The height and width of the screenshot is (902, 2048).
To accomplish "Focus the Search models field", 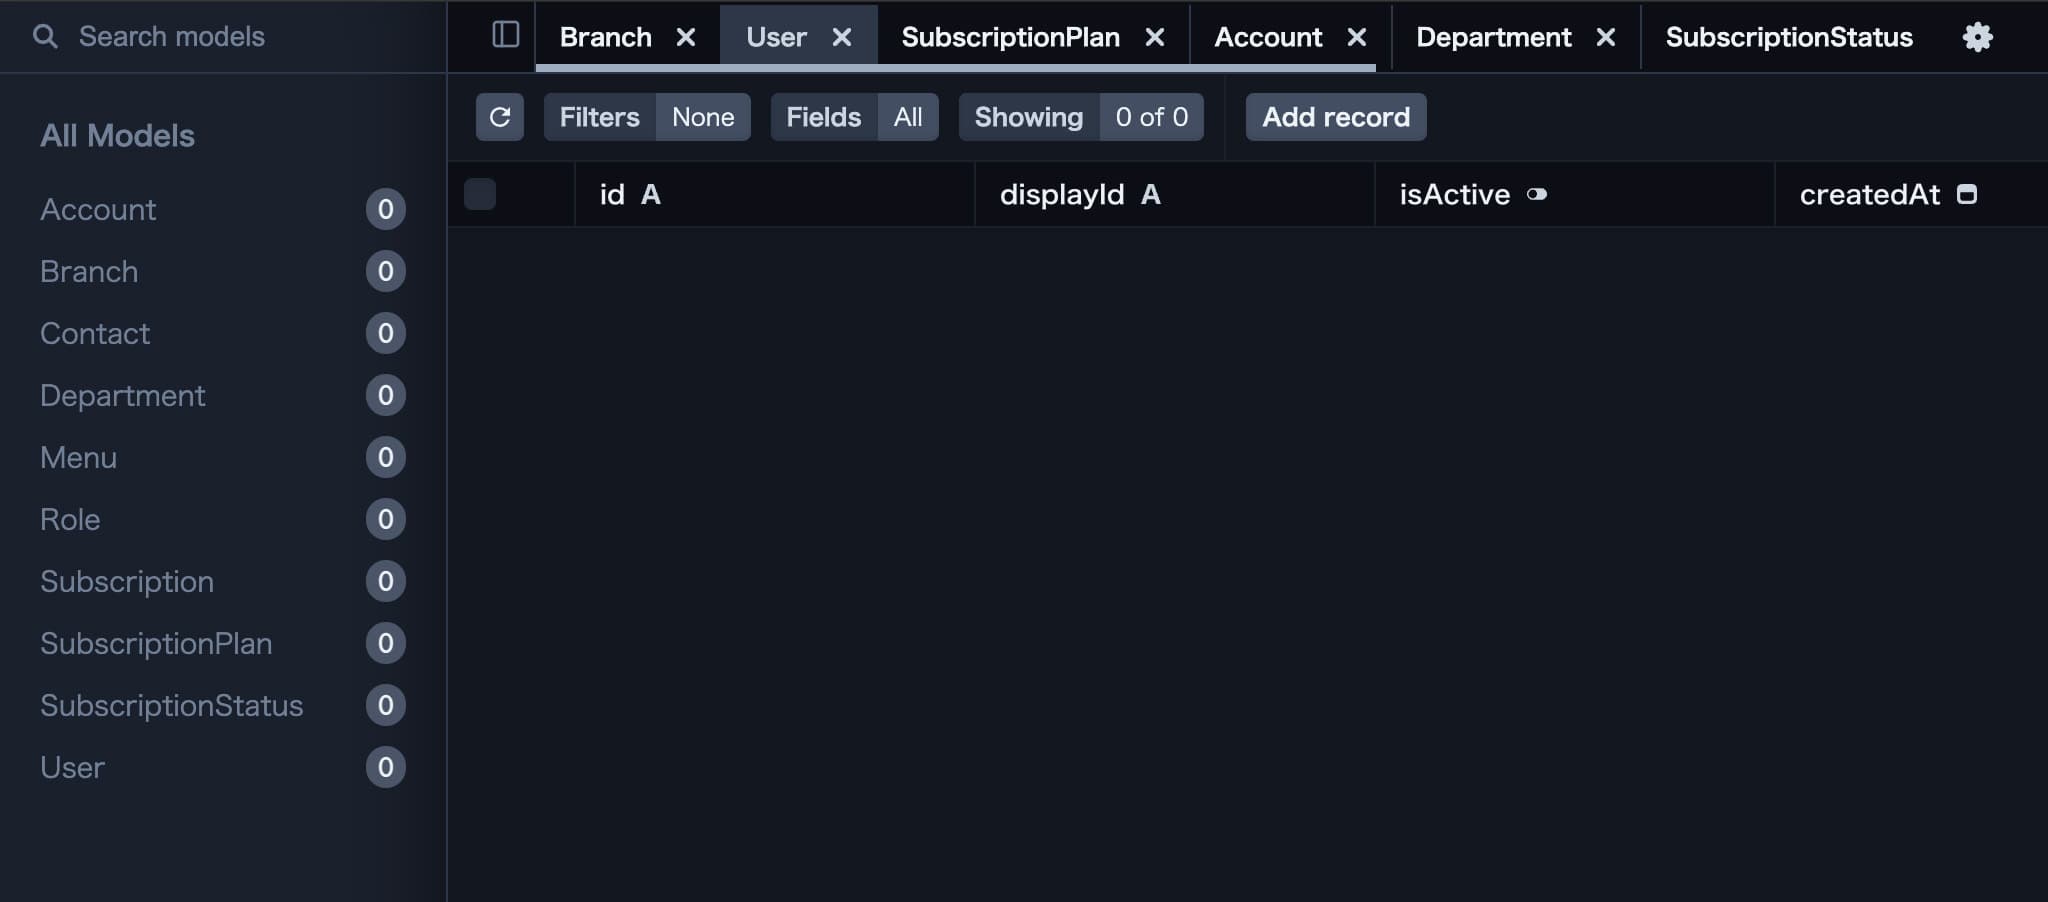I will pos(222,36).
